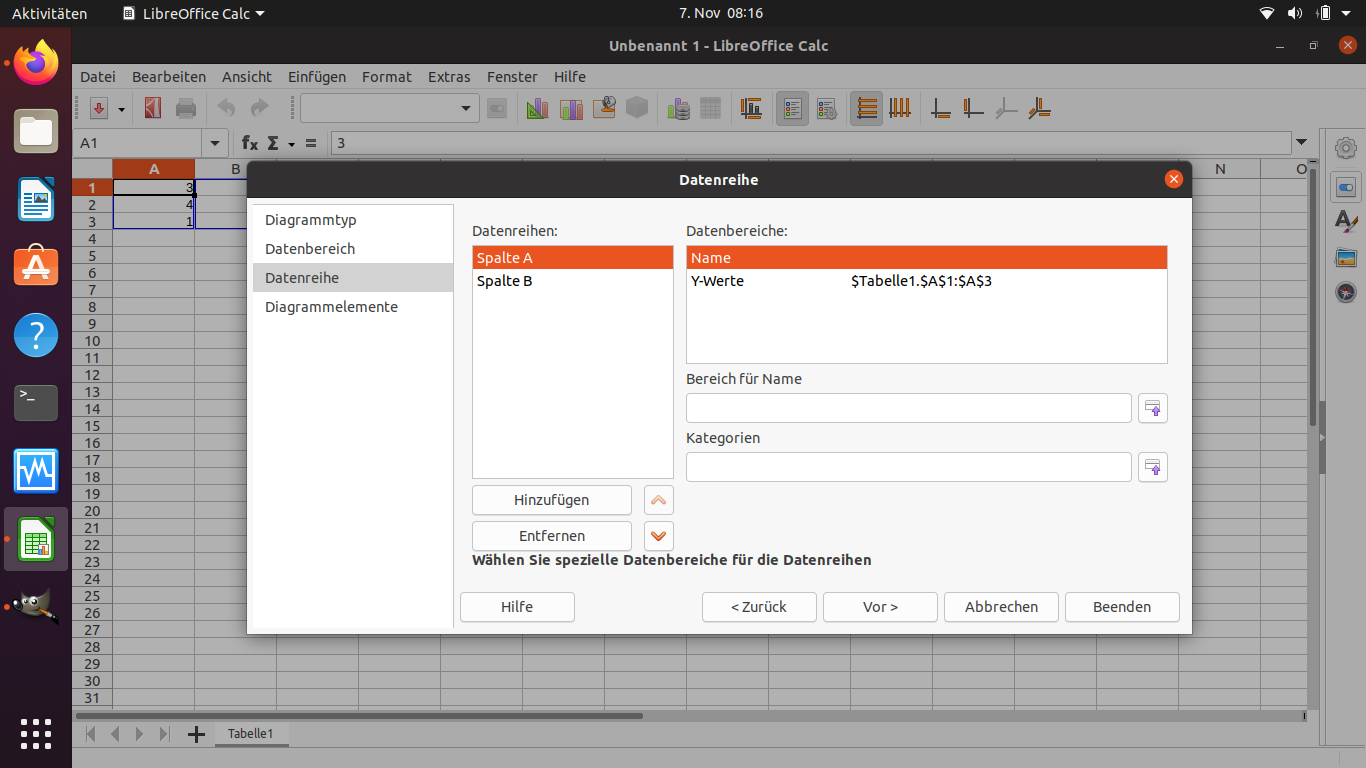Click the Hilfe button in the dialog
This screenshot has width=1366, height=768.
pyautogui.click(x=517, y=607)
